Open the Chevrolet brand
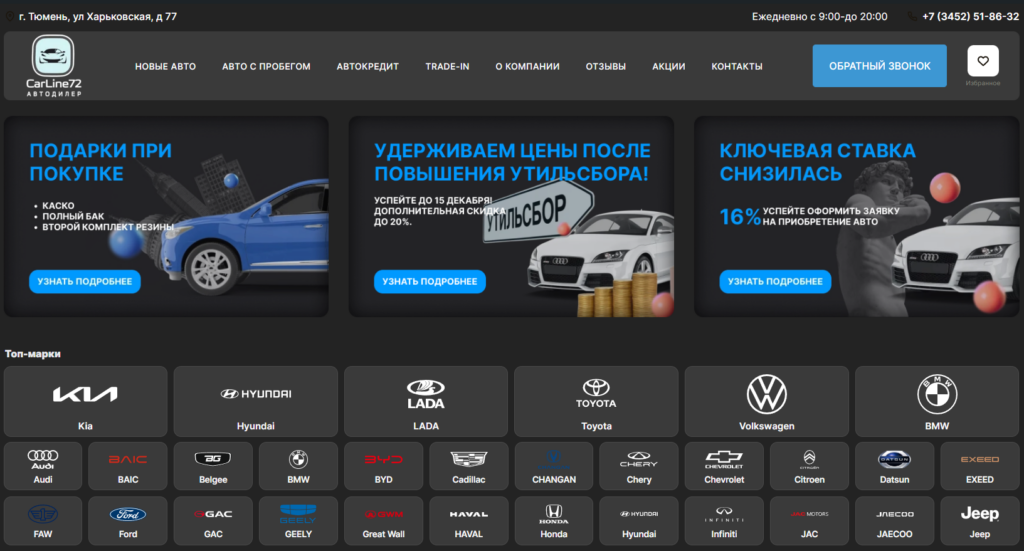This screenshot has height=551, width=1024. (724, 466)
